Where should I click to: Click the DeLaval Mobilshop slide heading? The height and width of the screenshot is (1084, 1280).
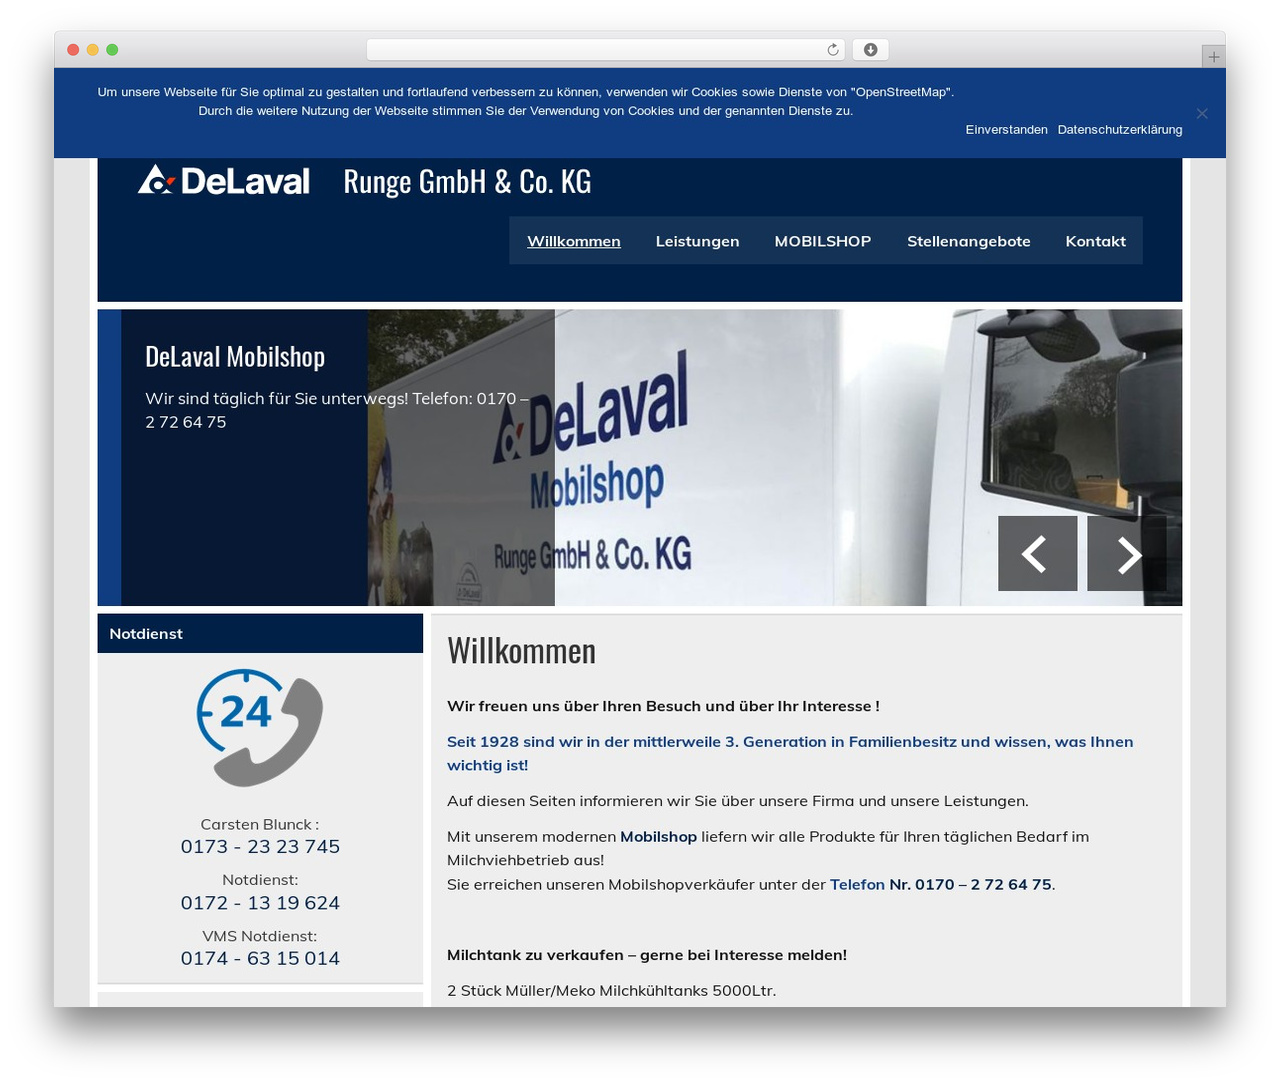[235, 356]
